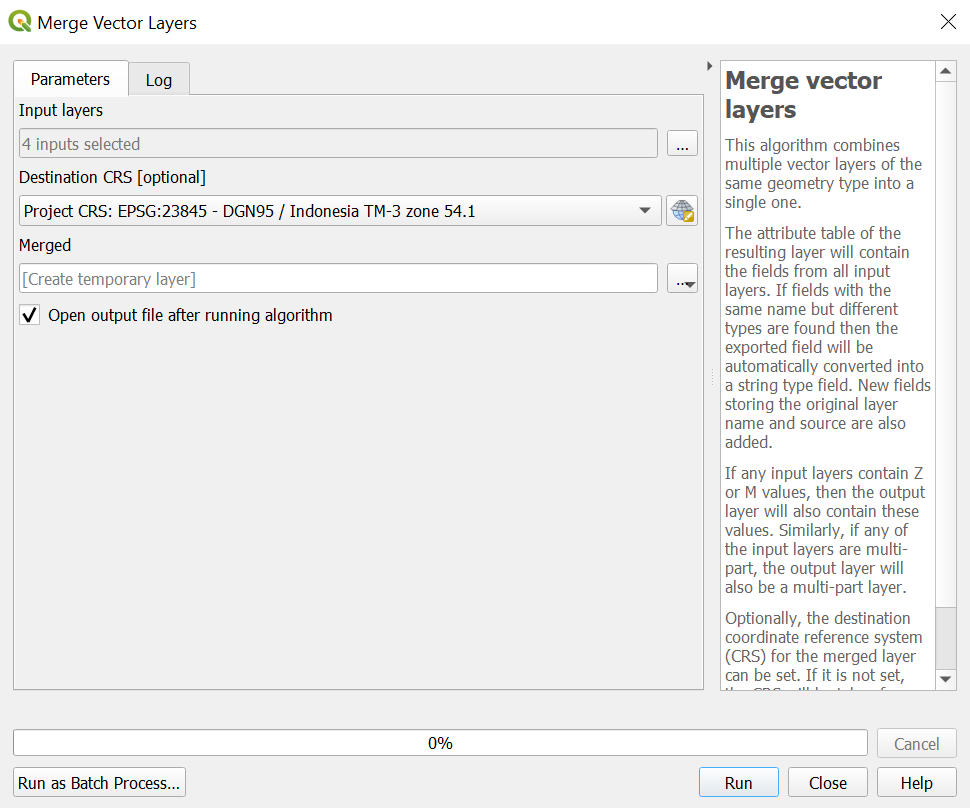Open the CRS selector globe icon
This screenshot has height=808, width=970.
click(x=682, y=211)
